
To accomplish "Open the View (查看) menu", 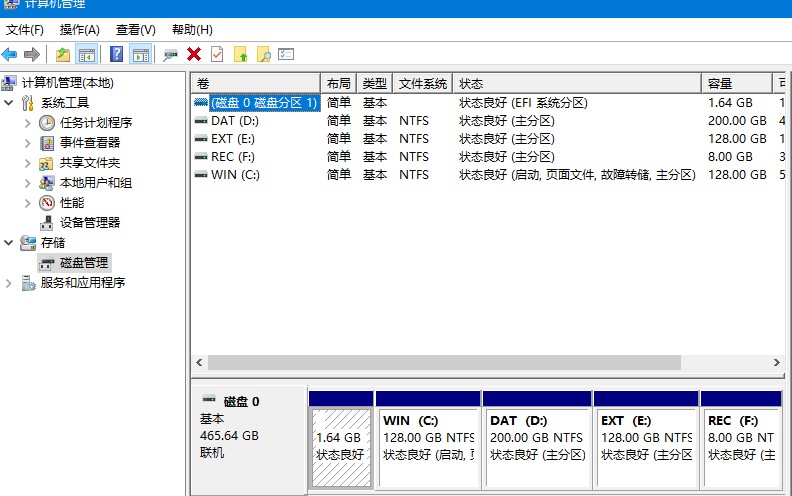I will point(136,30).
